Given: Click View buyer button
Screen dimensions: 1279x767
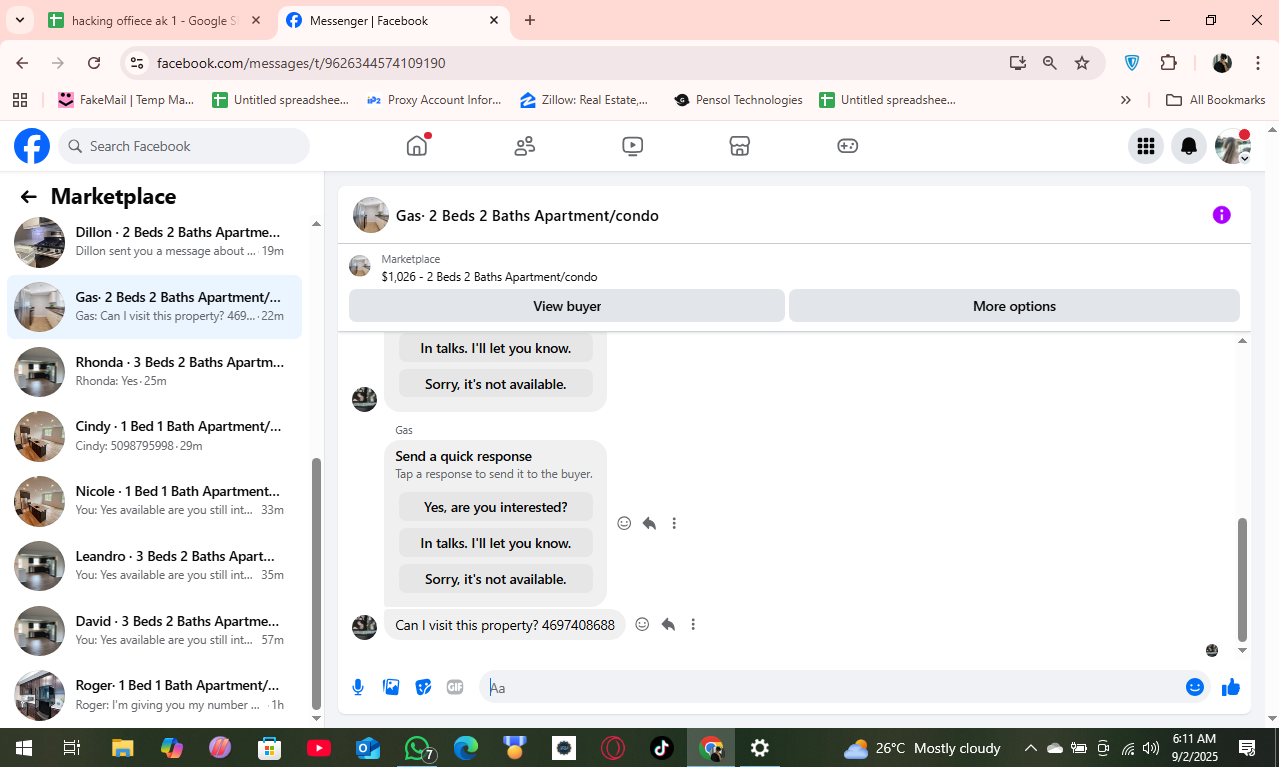Looking at the screenshot, I should coord(567,306).
